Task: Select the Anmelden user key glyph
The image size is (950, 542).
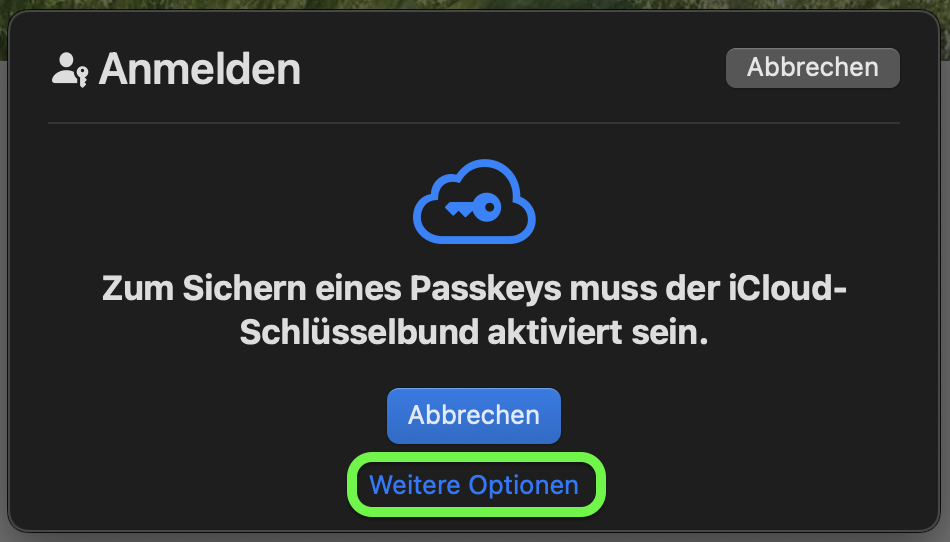Action: tap(70, 70)
